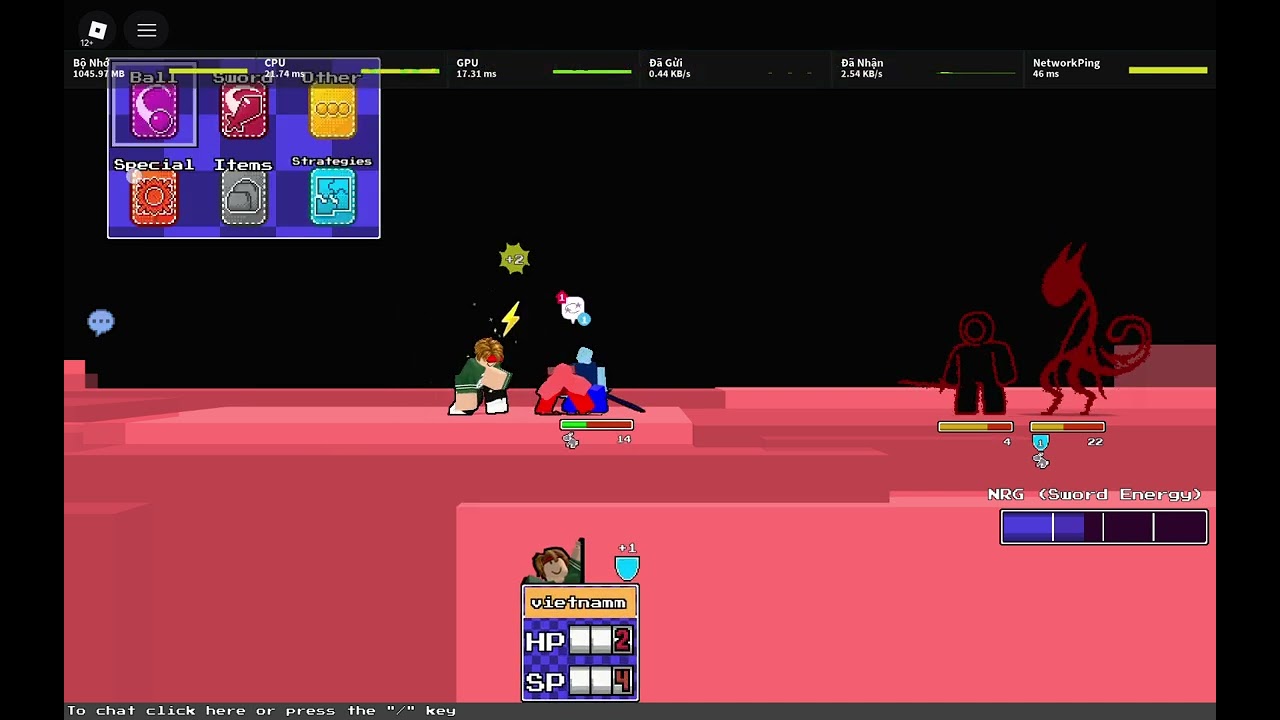Click the 0.44 KB/s sent value

[x=669, y=74]
